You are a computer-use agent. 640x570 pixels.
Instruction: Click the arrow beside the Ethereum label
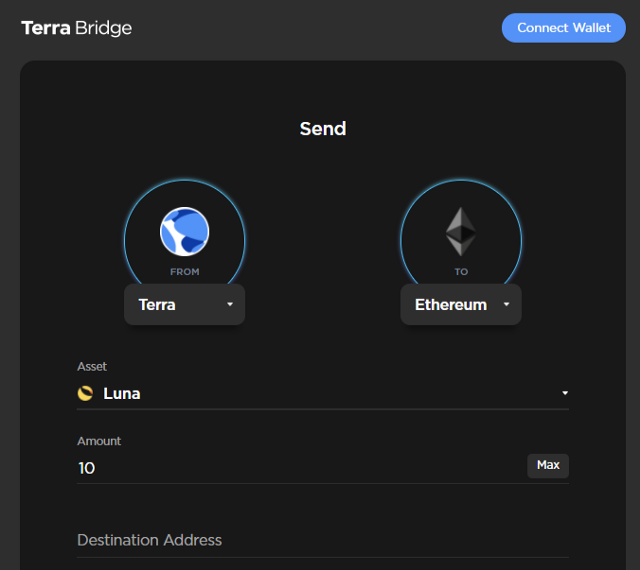pos(506,304)
